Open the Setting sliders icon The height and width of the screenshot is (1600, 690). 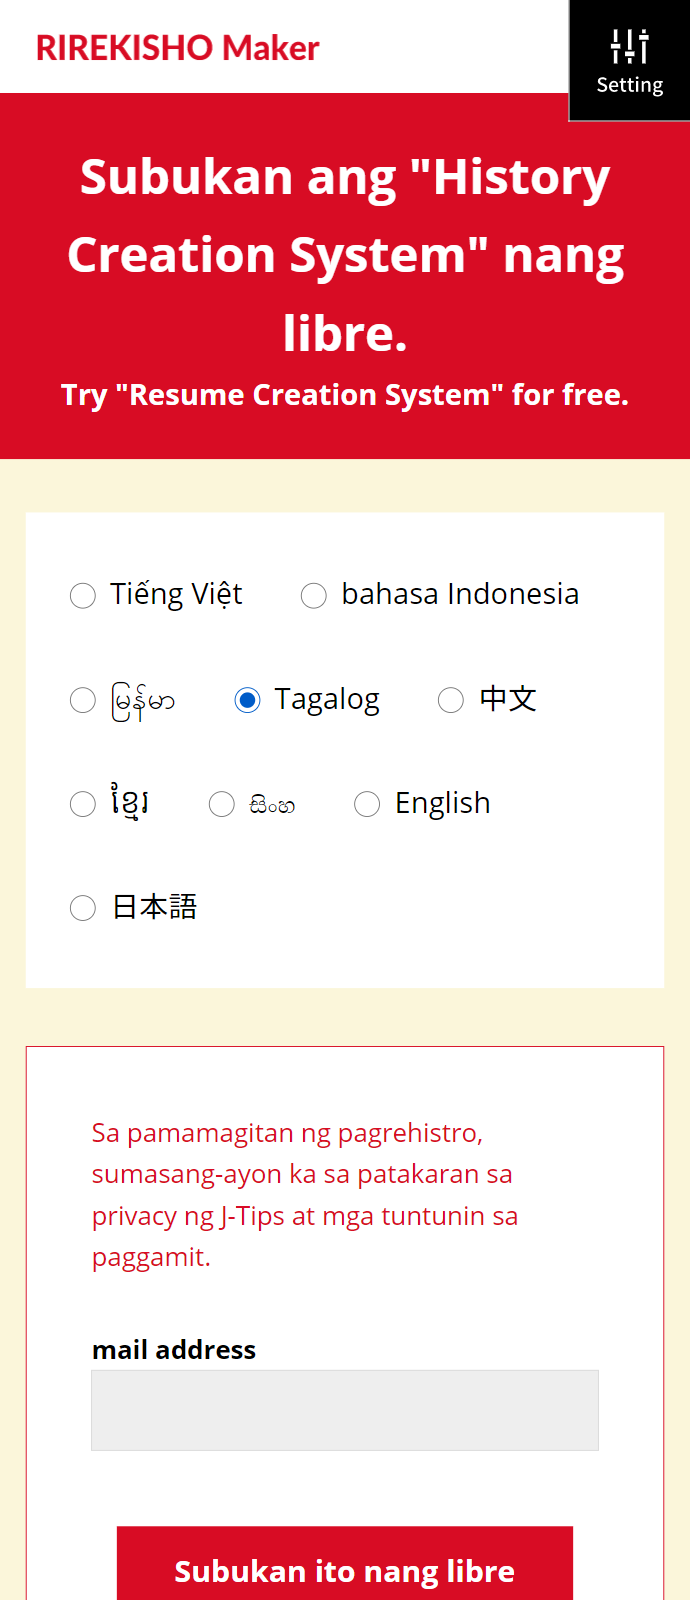[630, 46]
